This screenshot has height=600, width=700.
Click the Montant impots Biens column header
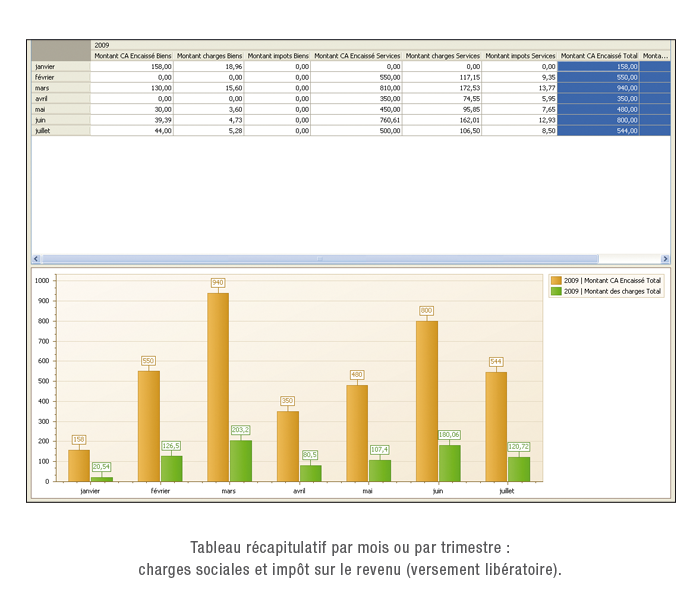click(277, 56)
